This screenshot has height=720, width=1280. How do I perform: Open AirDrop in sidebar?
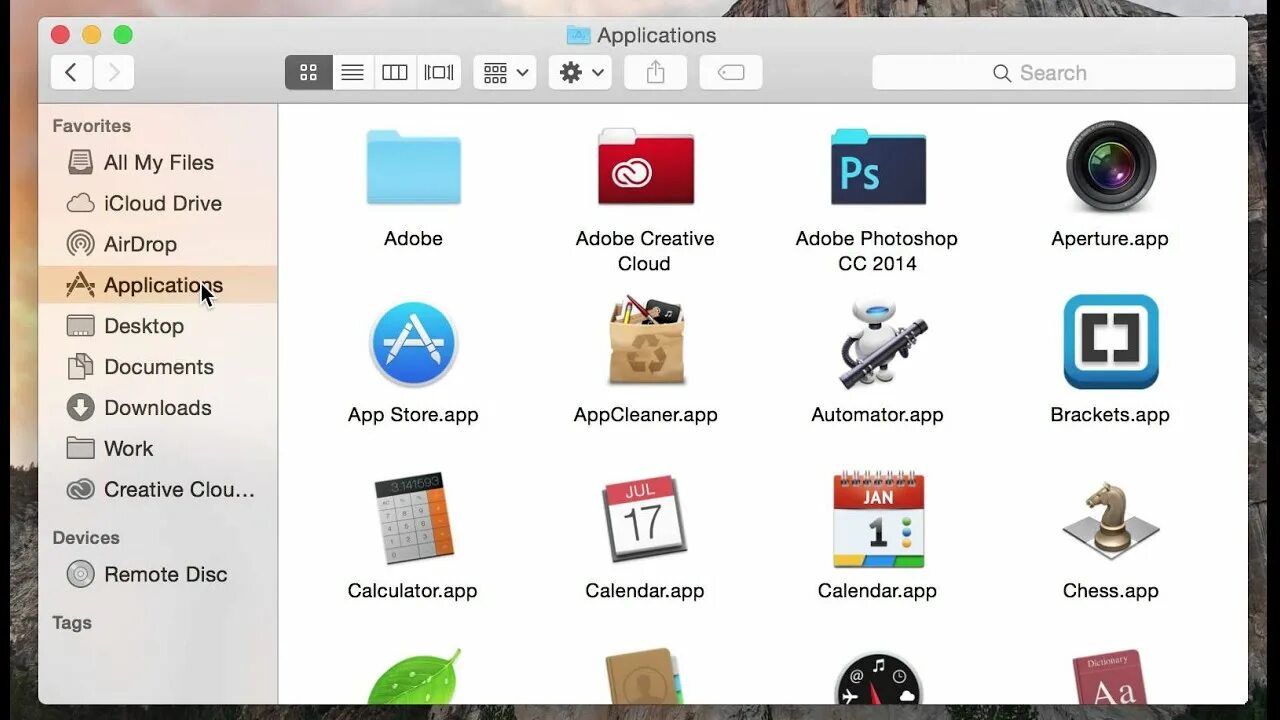[x=158, y=244]
